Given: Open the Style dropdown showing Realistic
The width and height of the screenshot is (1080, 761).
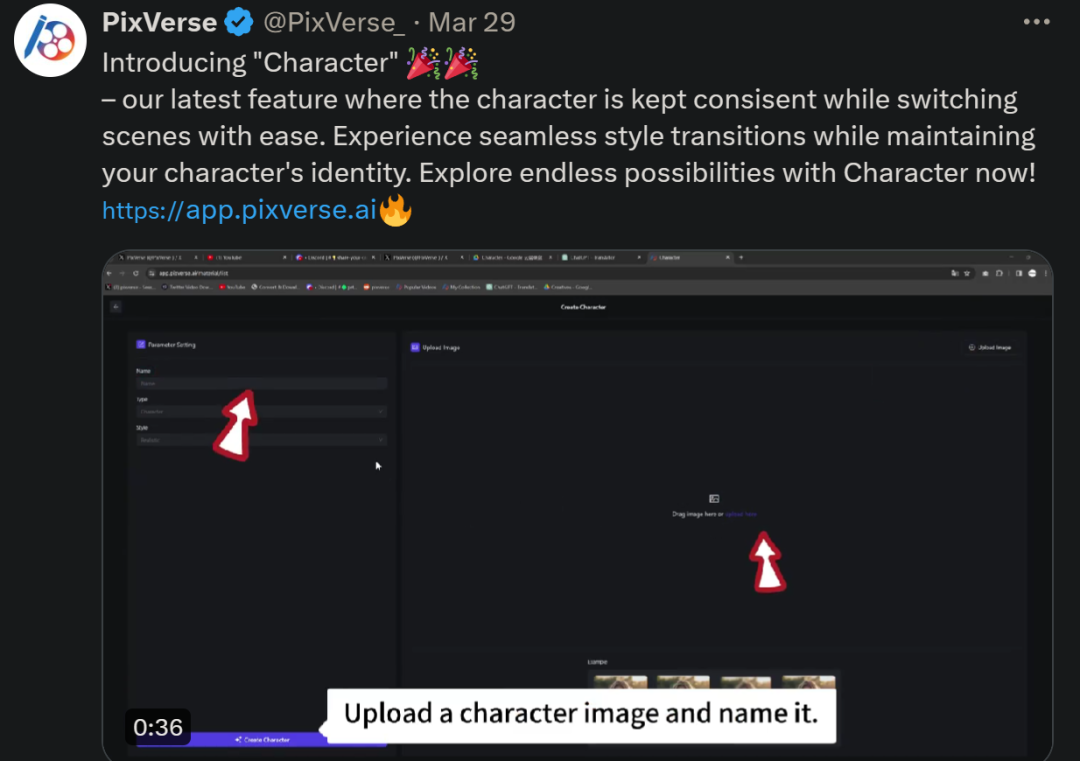Looking at the screenshot, I should coord(260,440).
